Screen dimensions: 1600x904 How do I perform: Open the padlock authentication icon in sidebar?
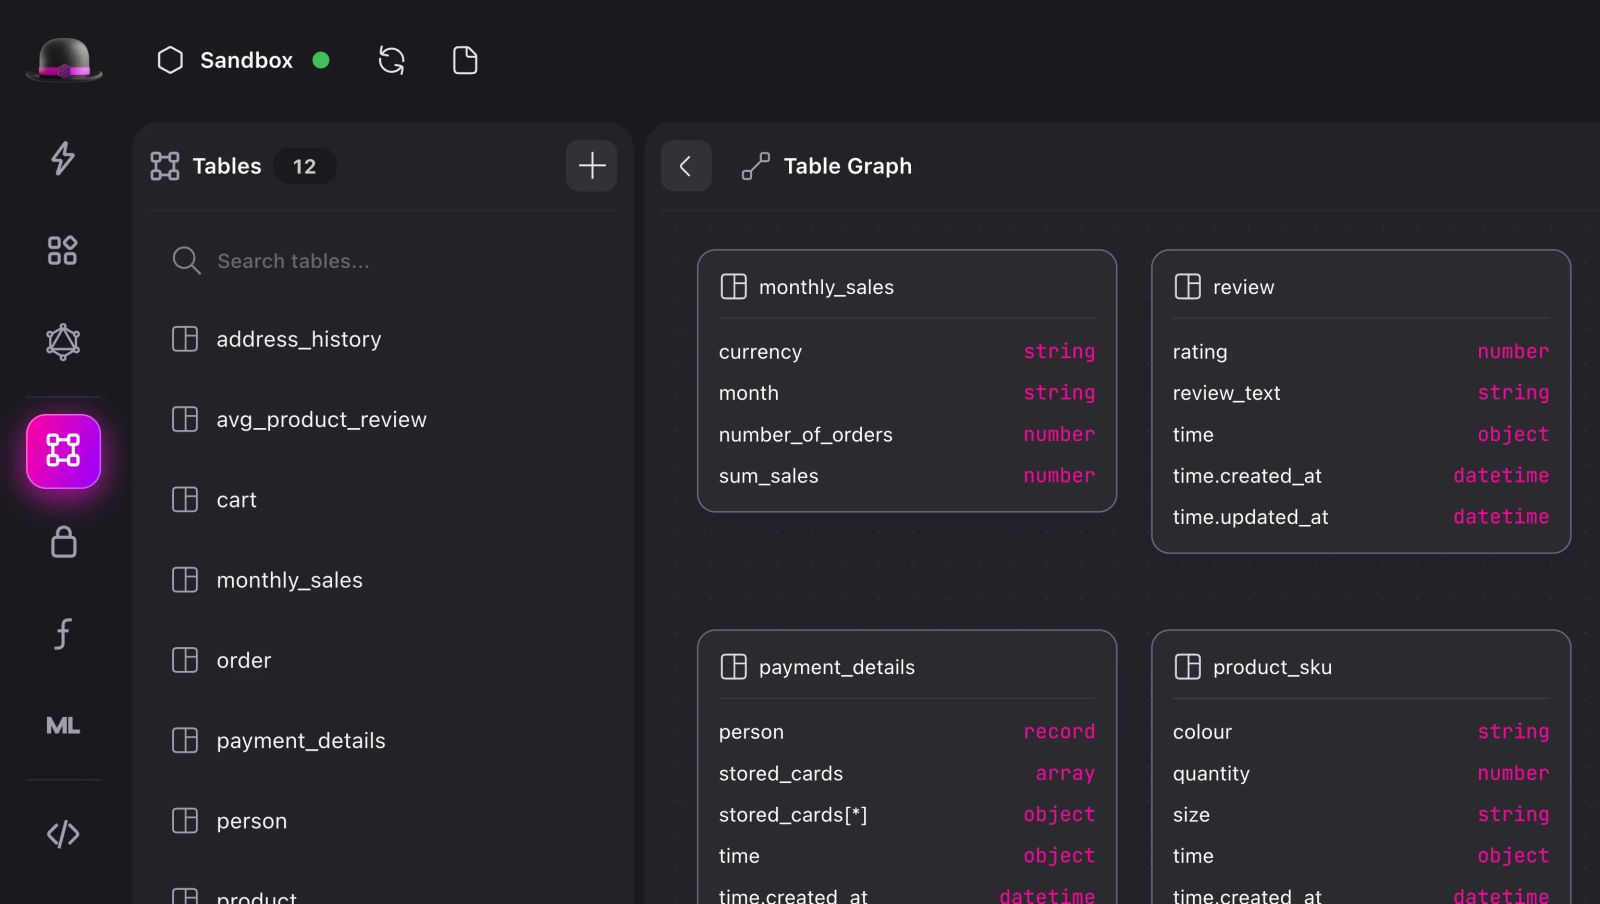63,542
